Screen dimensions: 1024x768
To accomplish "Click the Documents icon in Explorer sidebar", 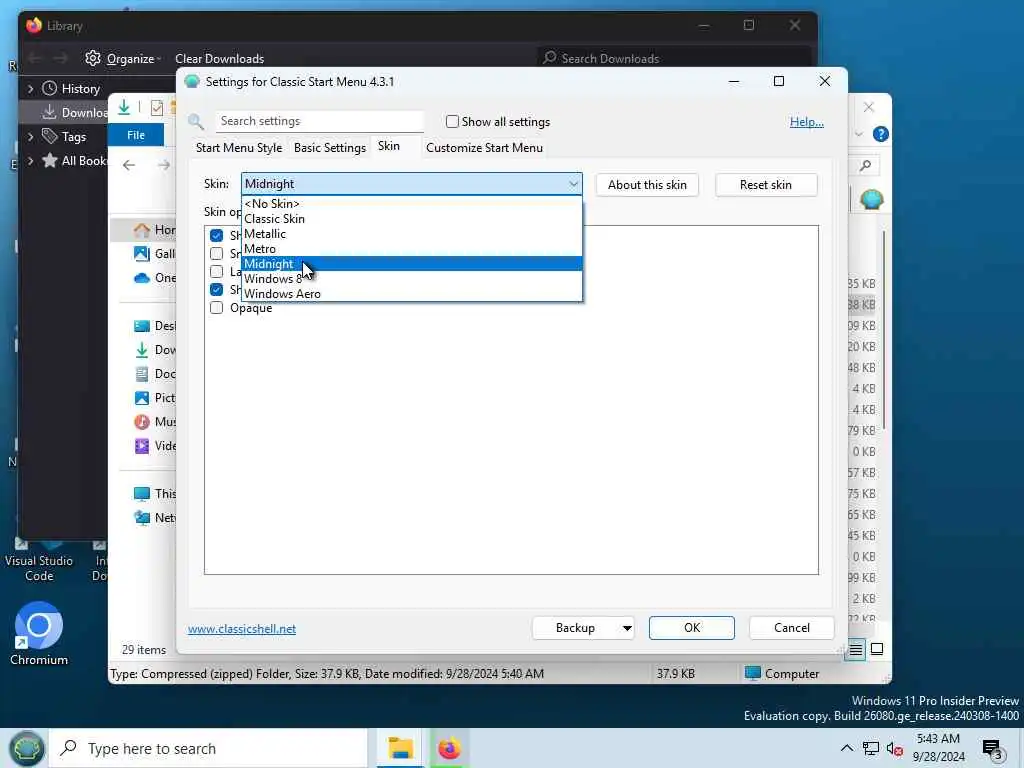I will [142, 374].
